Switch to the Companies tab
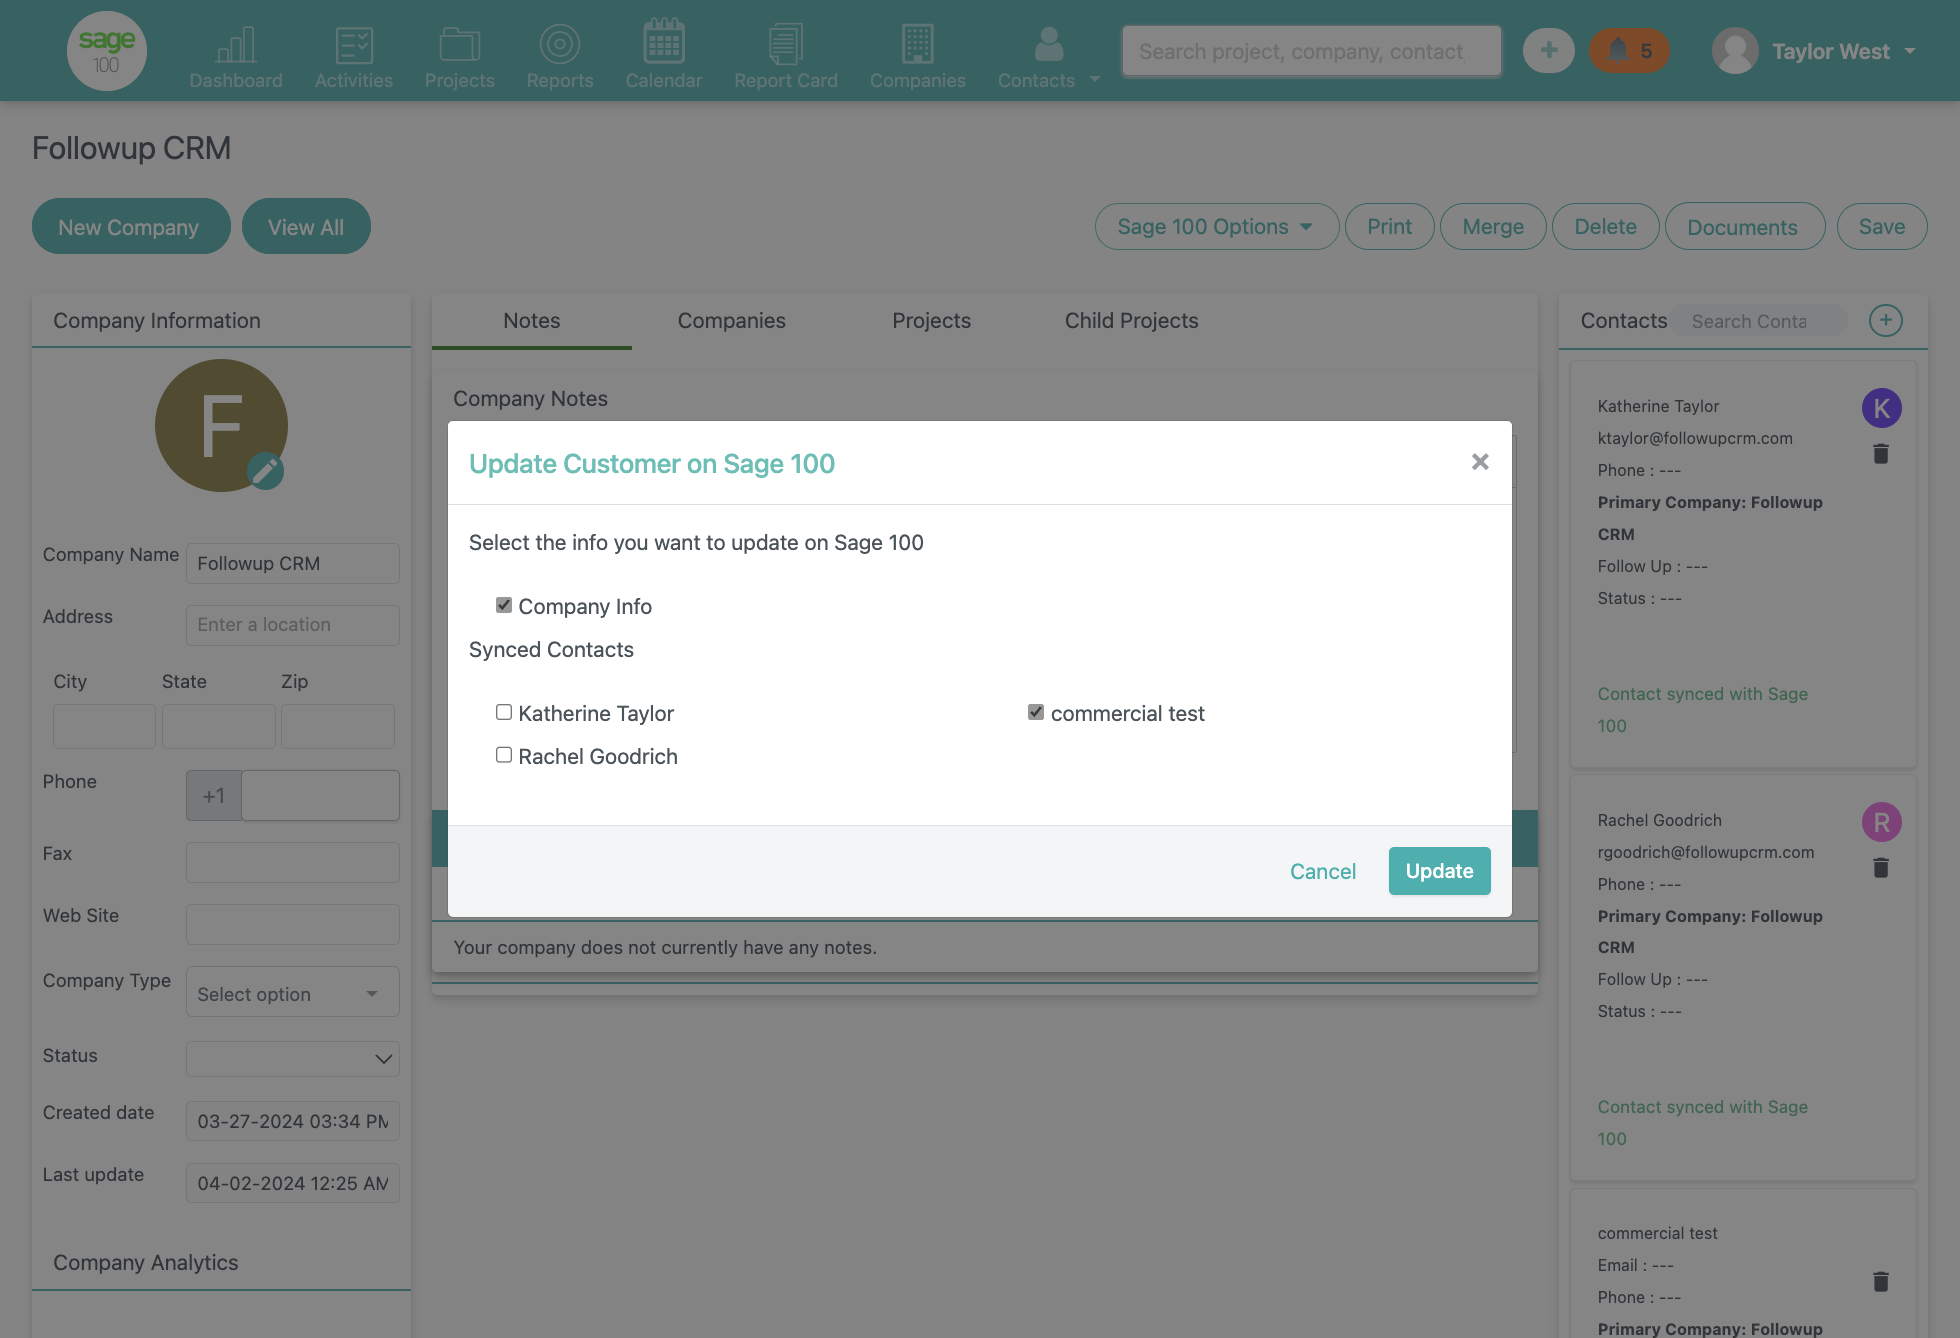The width and height of the screenshot is (1960, 1338). 732,321
